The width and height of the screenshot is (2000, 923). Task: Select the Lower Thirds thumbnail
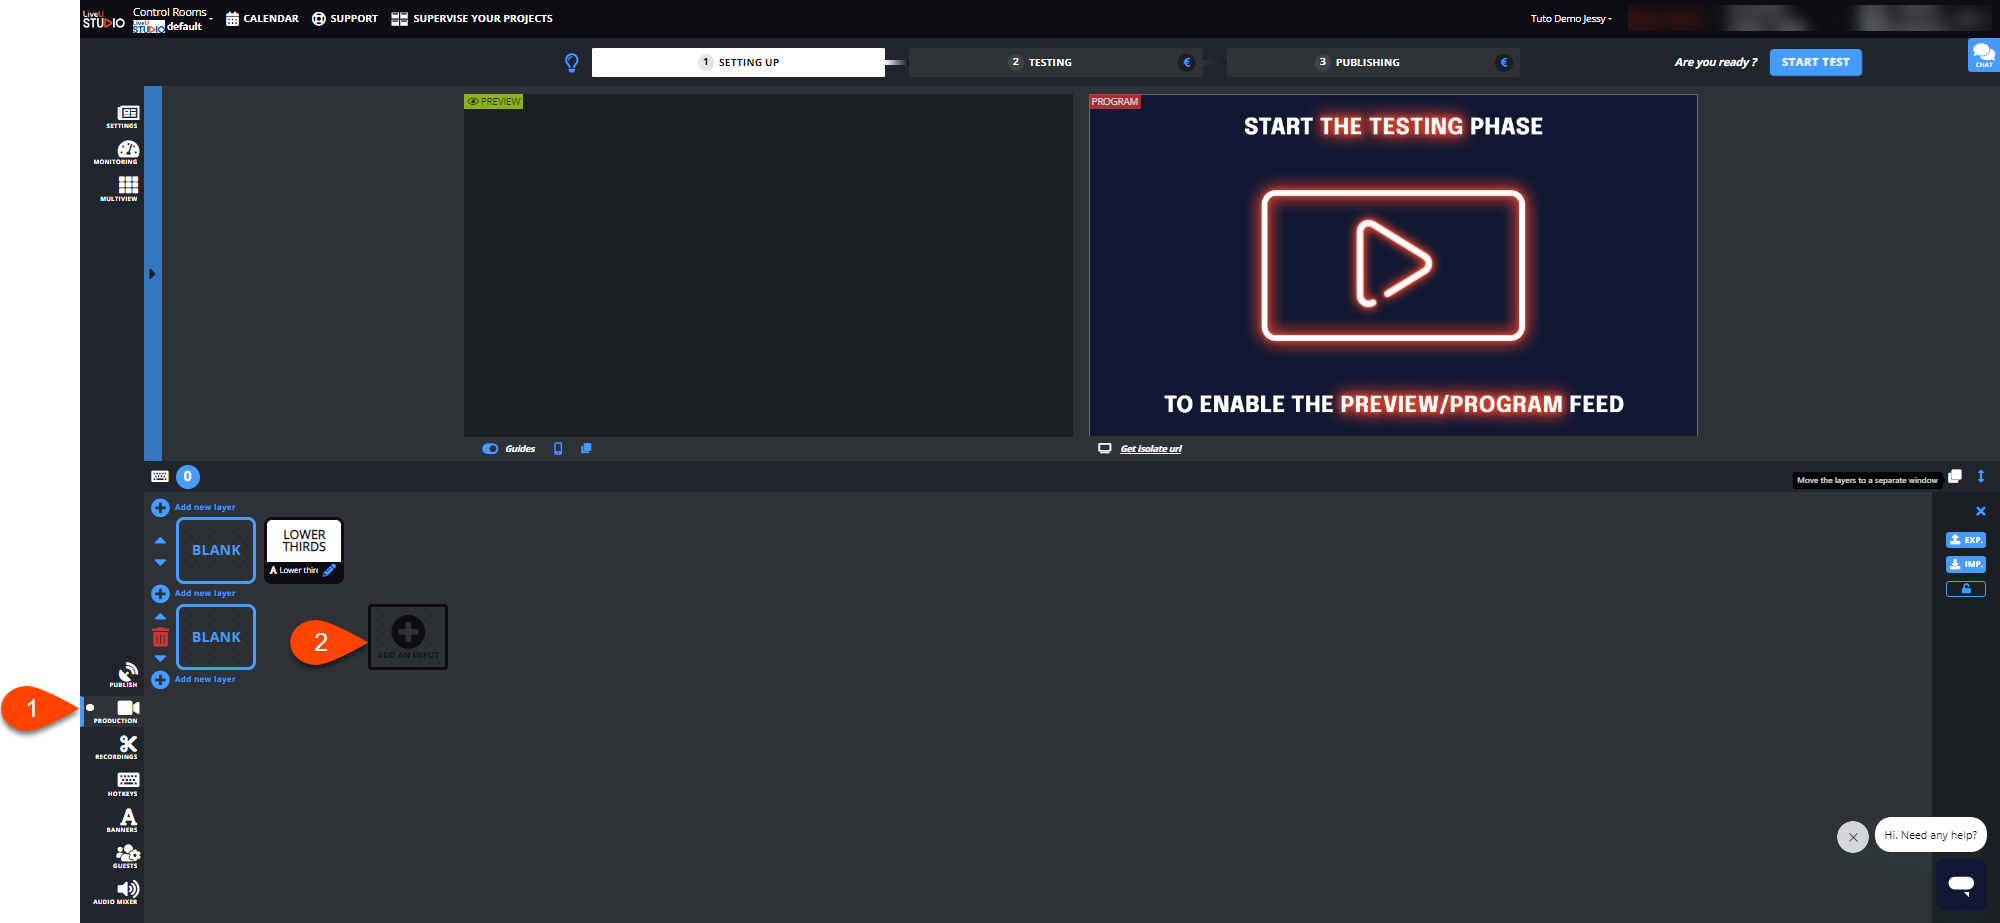[x=304, y=541]
